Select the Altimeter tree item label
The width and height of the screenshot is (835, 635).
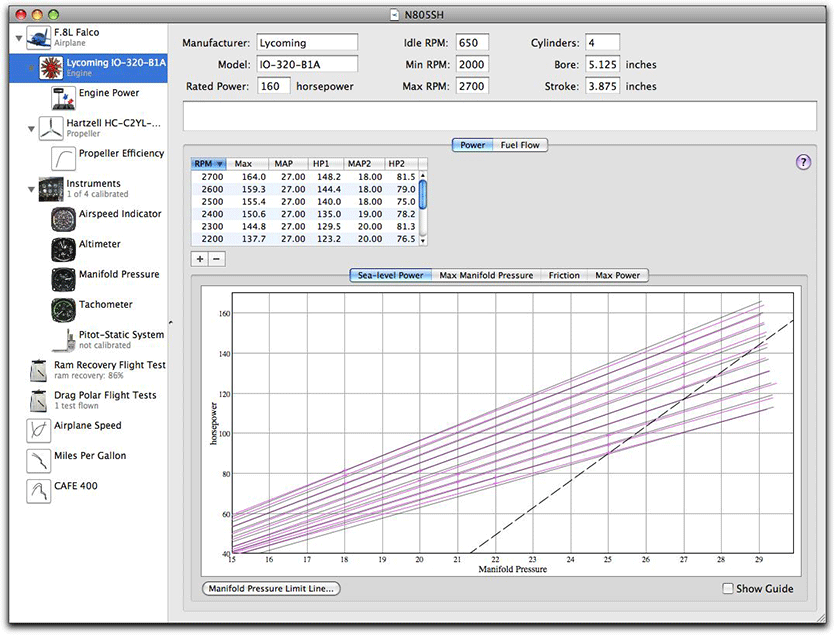100,244
